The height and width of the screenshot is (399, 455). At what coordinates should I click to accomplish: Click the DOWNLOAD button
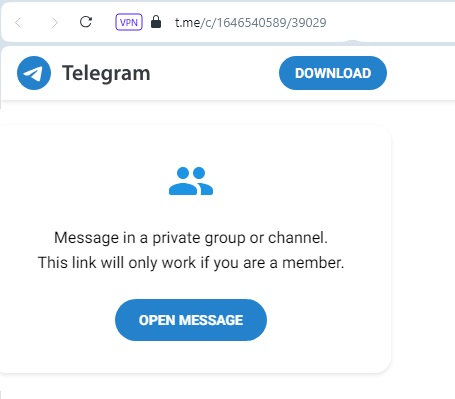(x=333, y=73)
